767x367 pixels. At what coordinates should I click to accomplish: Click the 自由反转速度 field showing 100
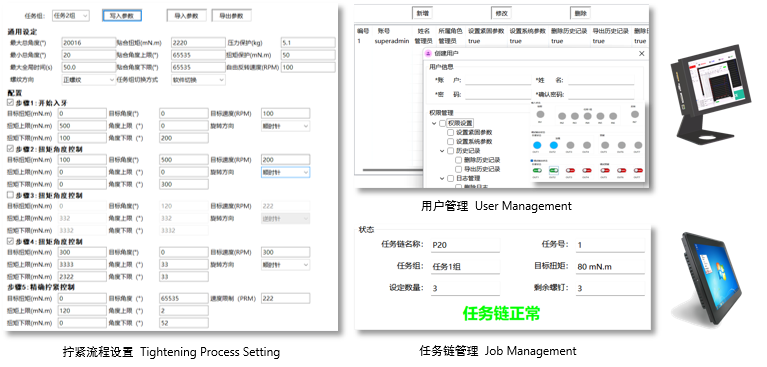308,67
